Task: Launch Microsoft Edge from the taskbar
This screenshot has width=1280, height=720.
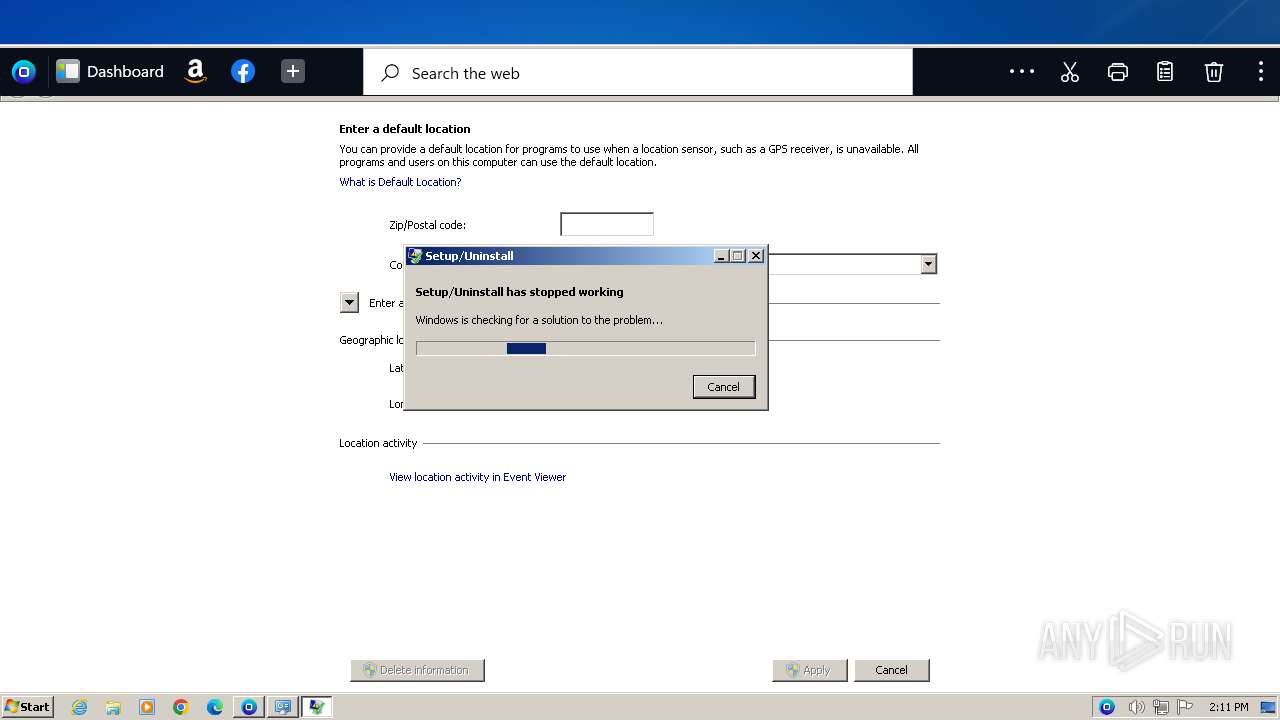Action: click(215, 707)
